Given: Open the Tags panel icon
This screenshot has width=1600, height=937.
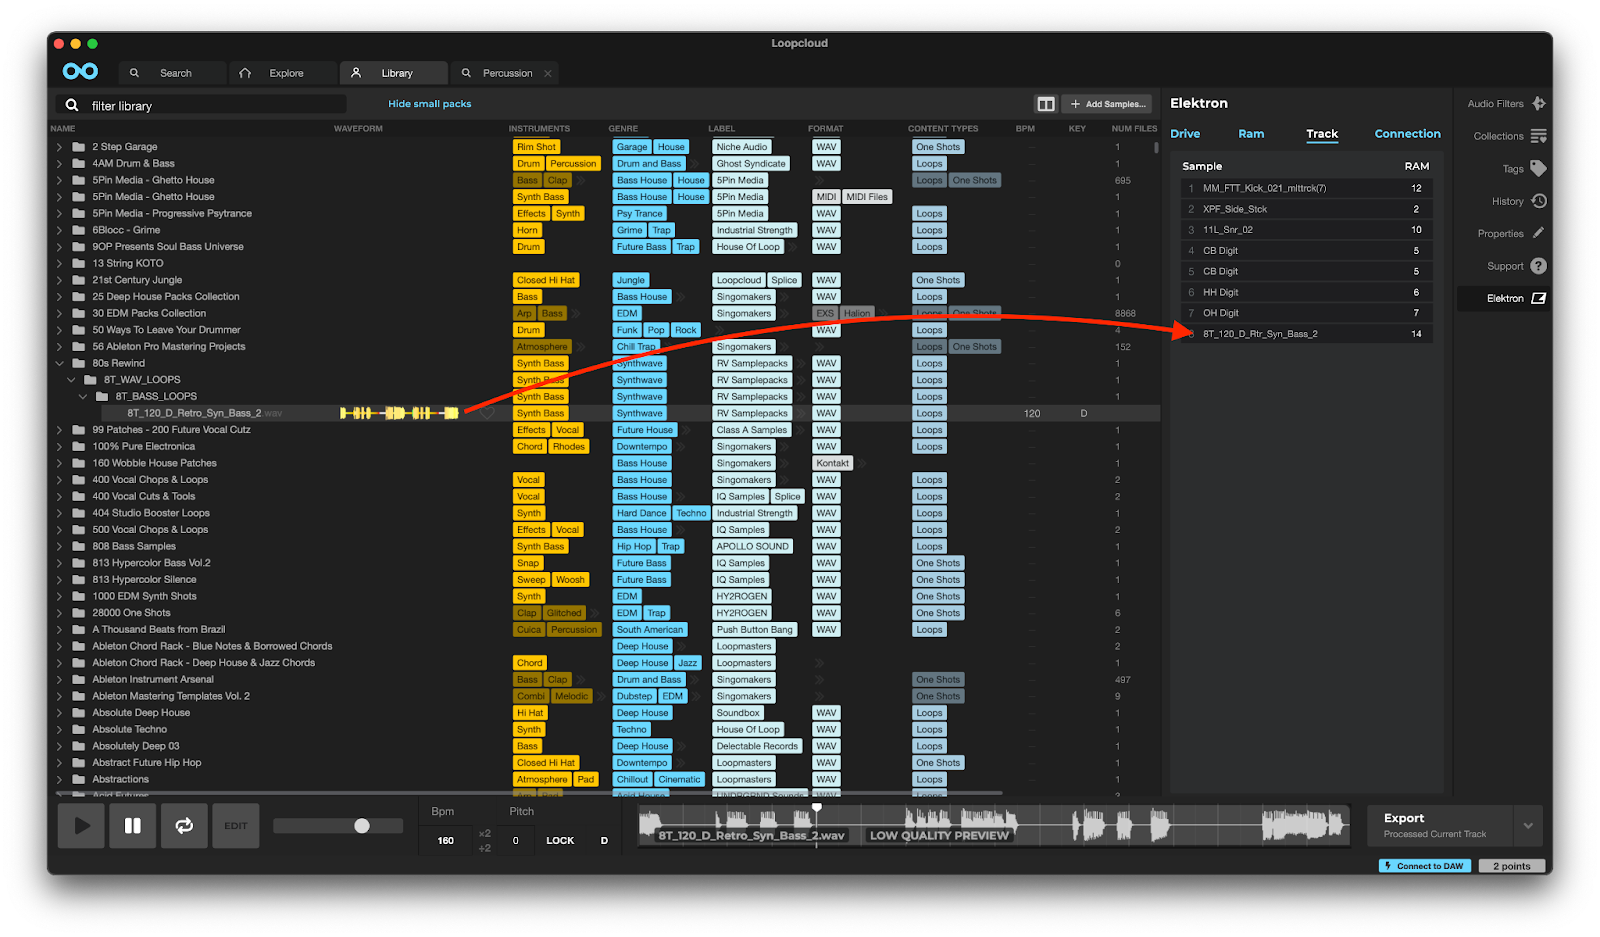Looking at the screenshot, I should coord(1539,169).
